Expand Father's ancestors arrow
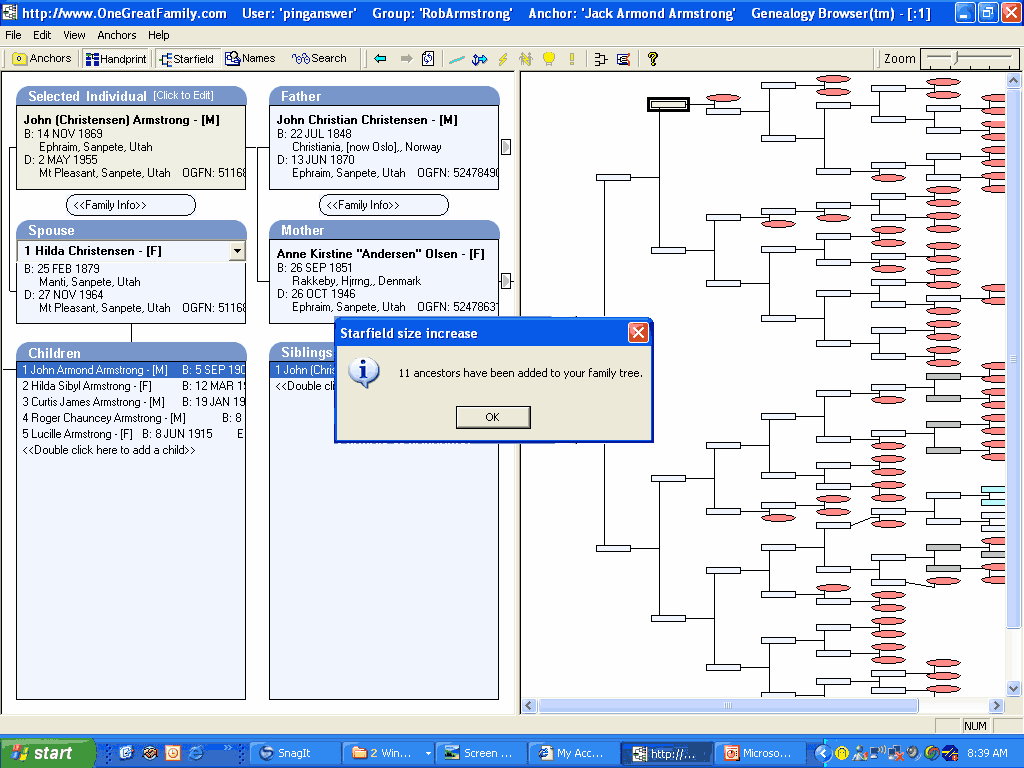 506,147
